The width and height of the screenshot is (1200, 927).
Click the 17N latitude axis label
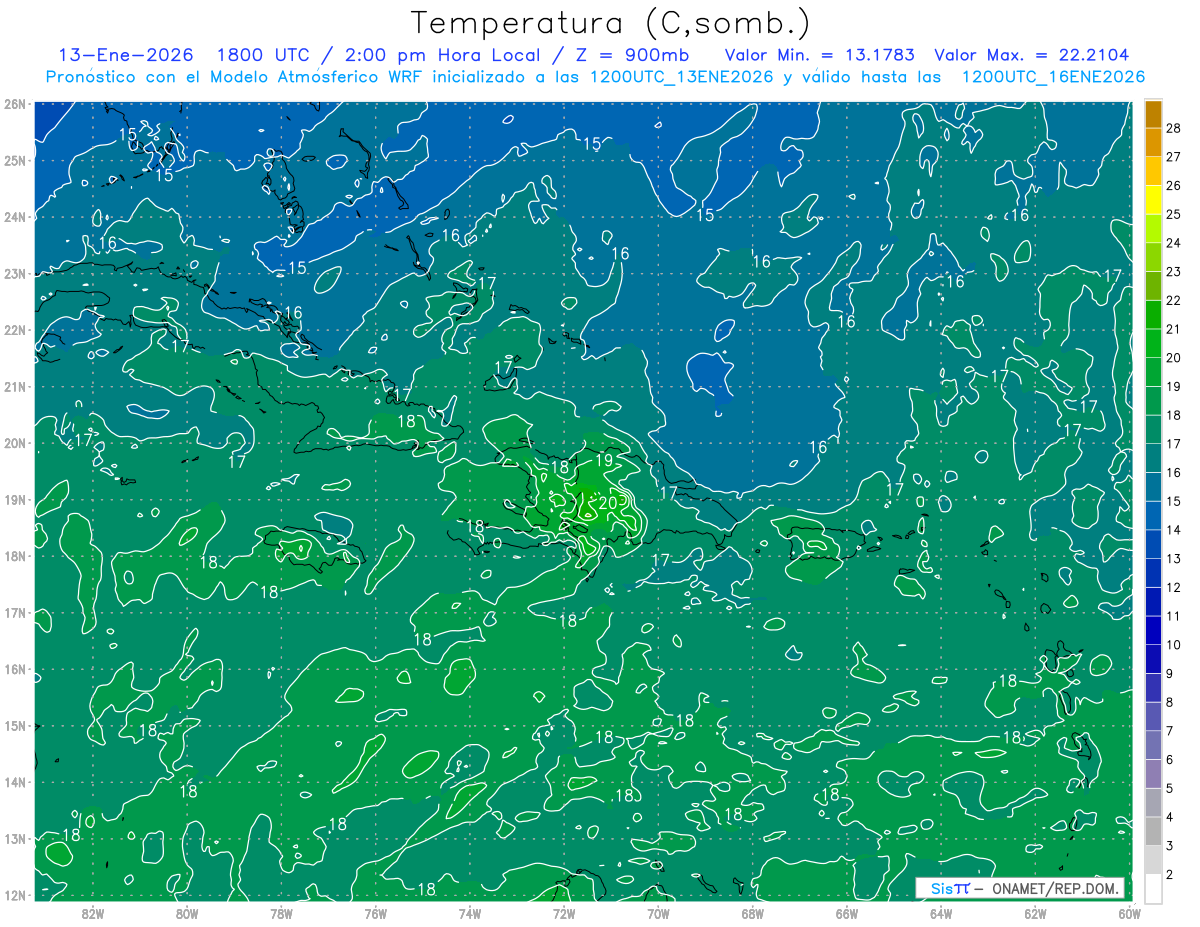click(15, 612)
